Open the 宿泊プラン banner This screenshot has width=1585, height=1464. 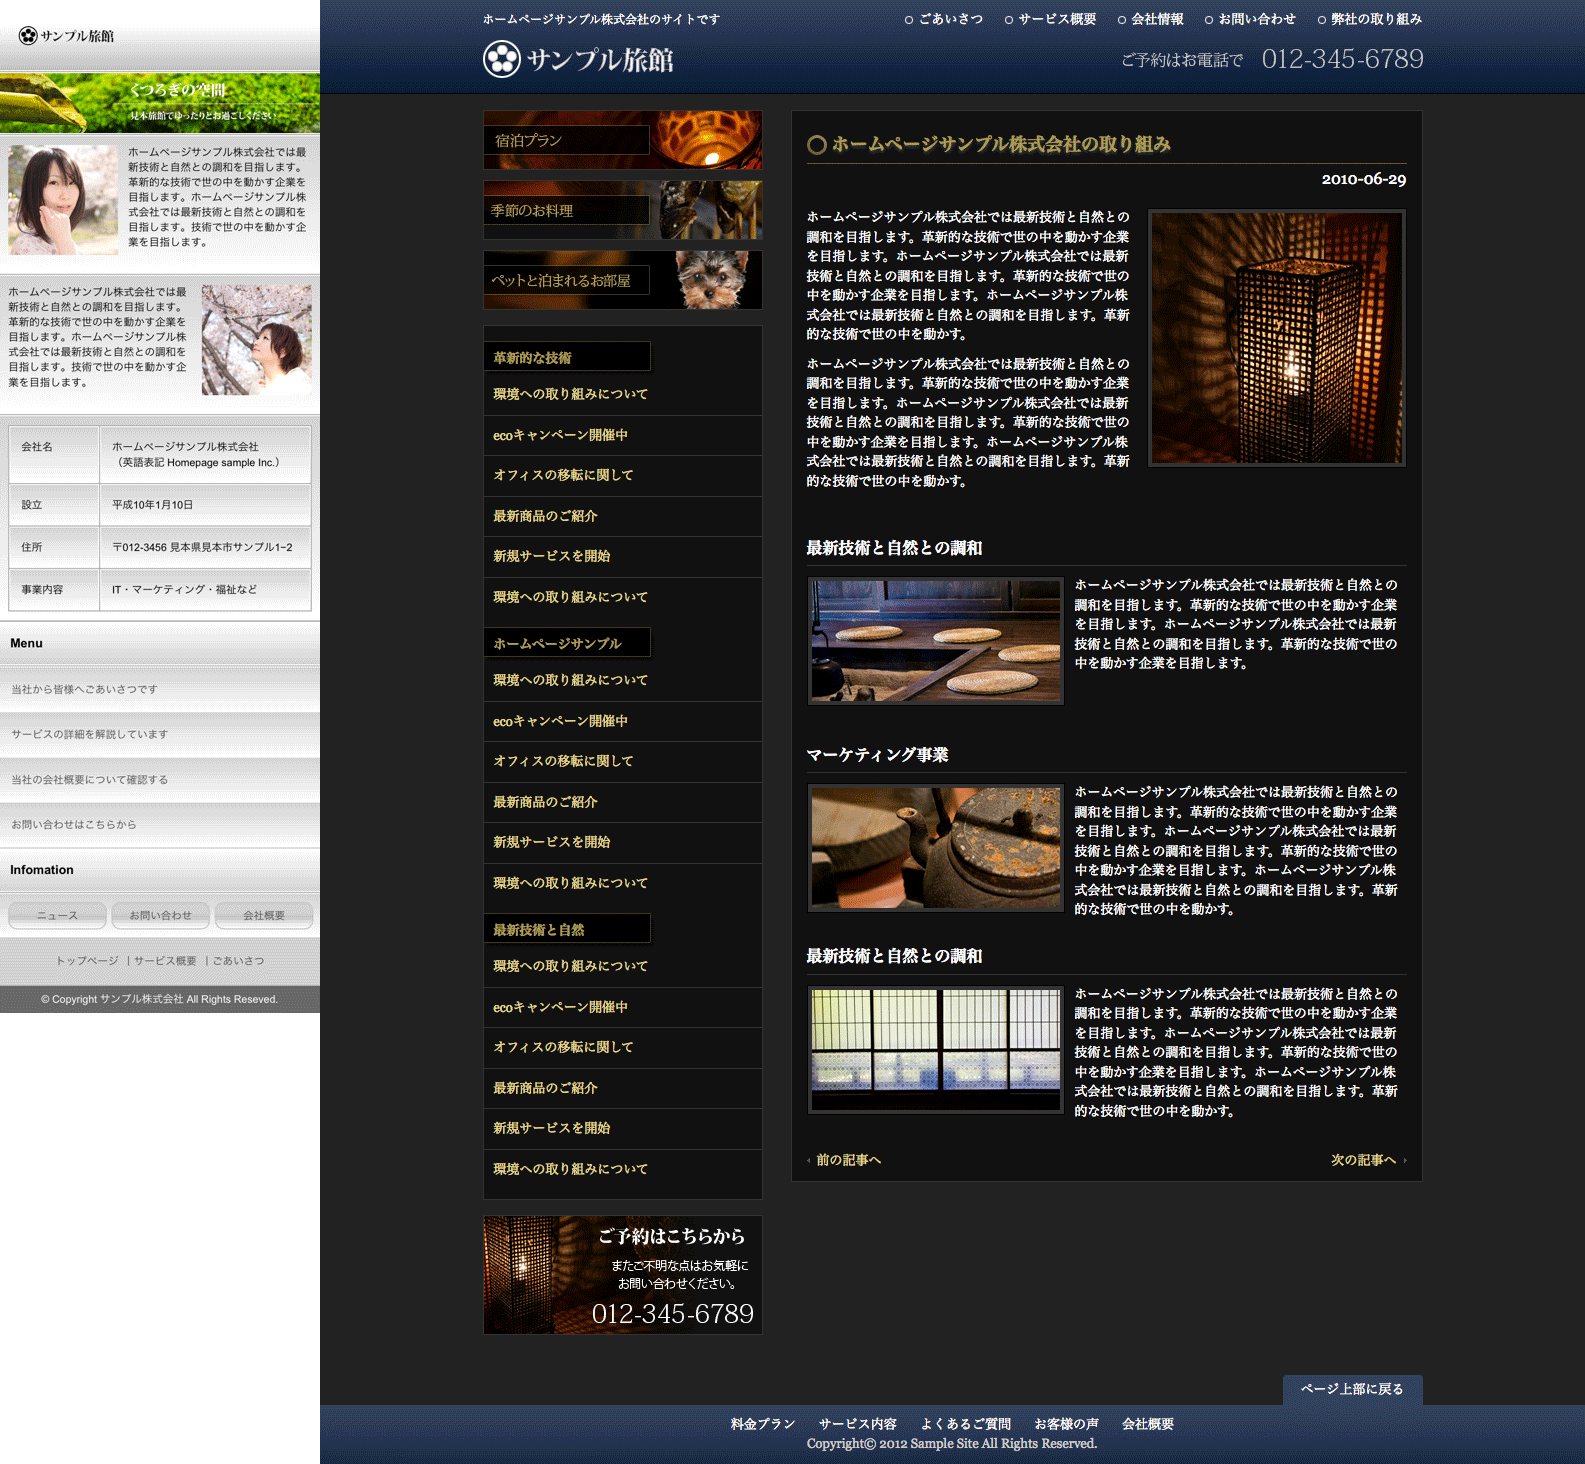pos(622,140)
